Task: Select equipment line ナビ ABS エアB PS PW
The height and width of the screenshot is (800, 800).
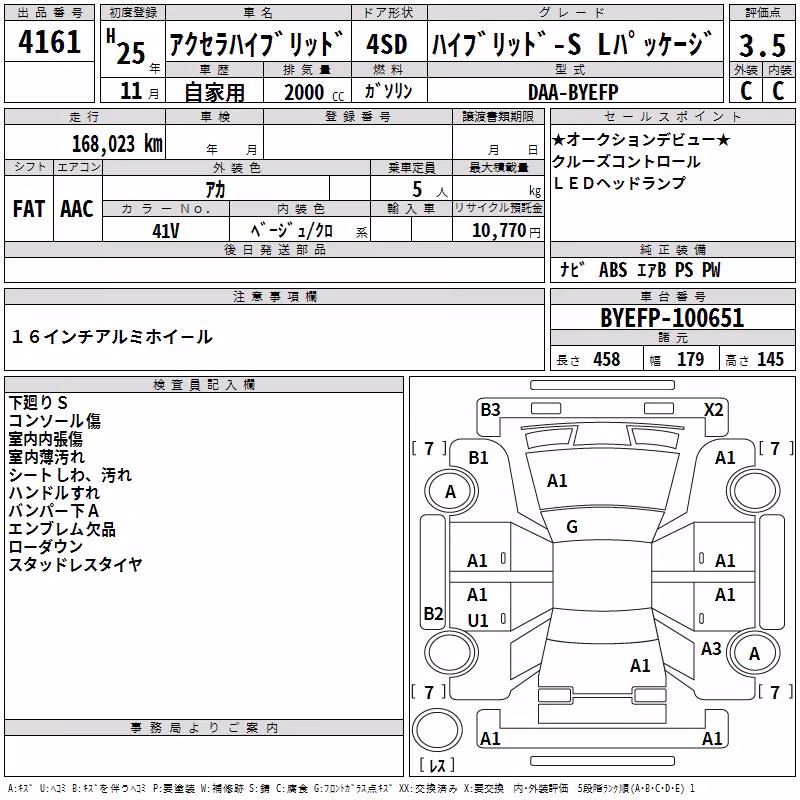Action: [x=640, y=270]
